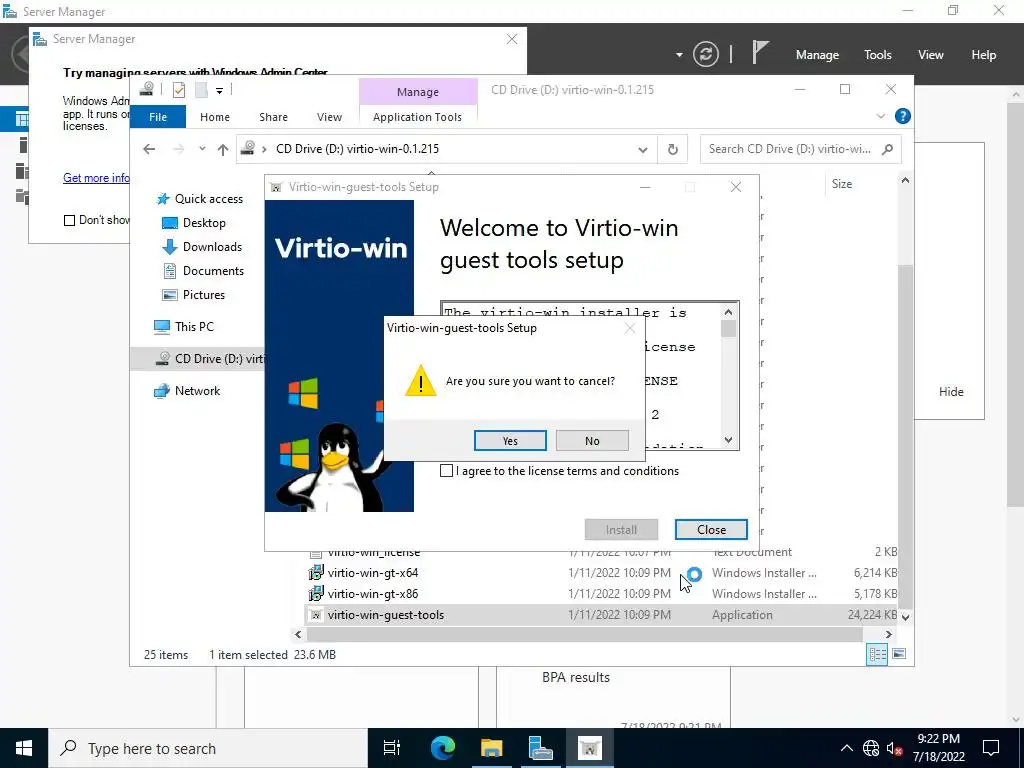Image resolution: width=1024 pixels, height=768 pixels.
Task: Click No in the cancel dialog
Action: 592,441
